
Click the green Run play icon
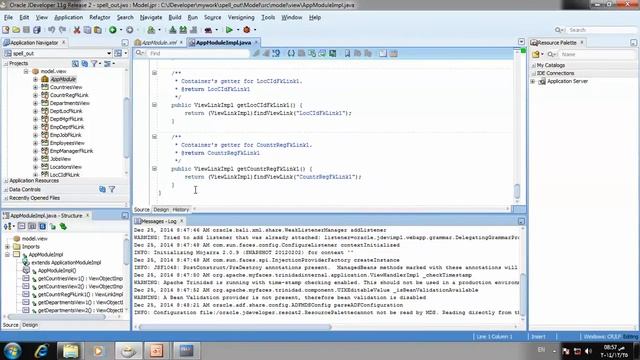coord(229,30)
